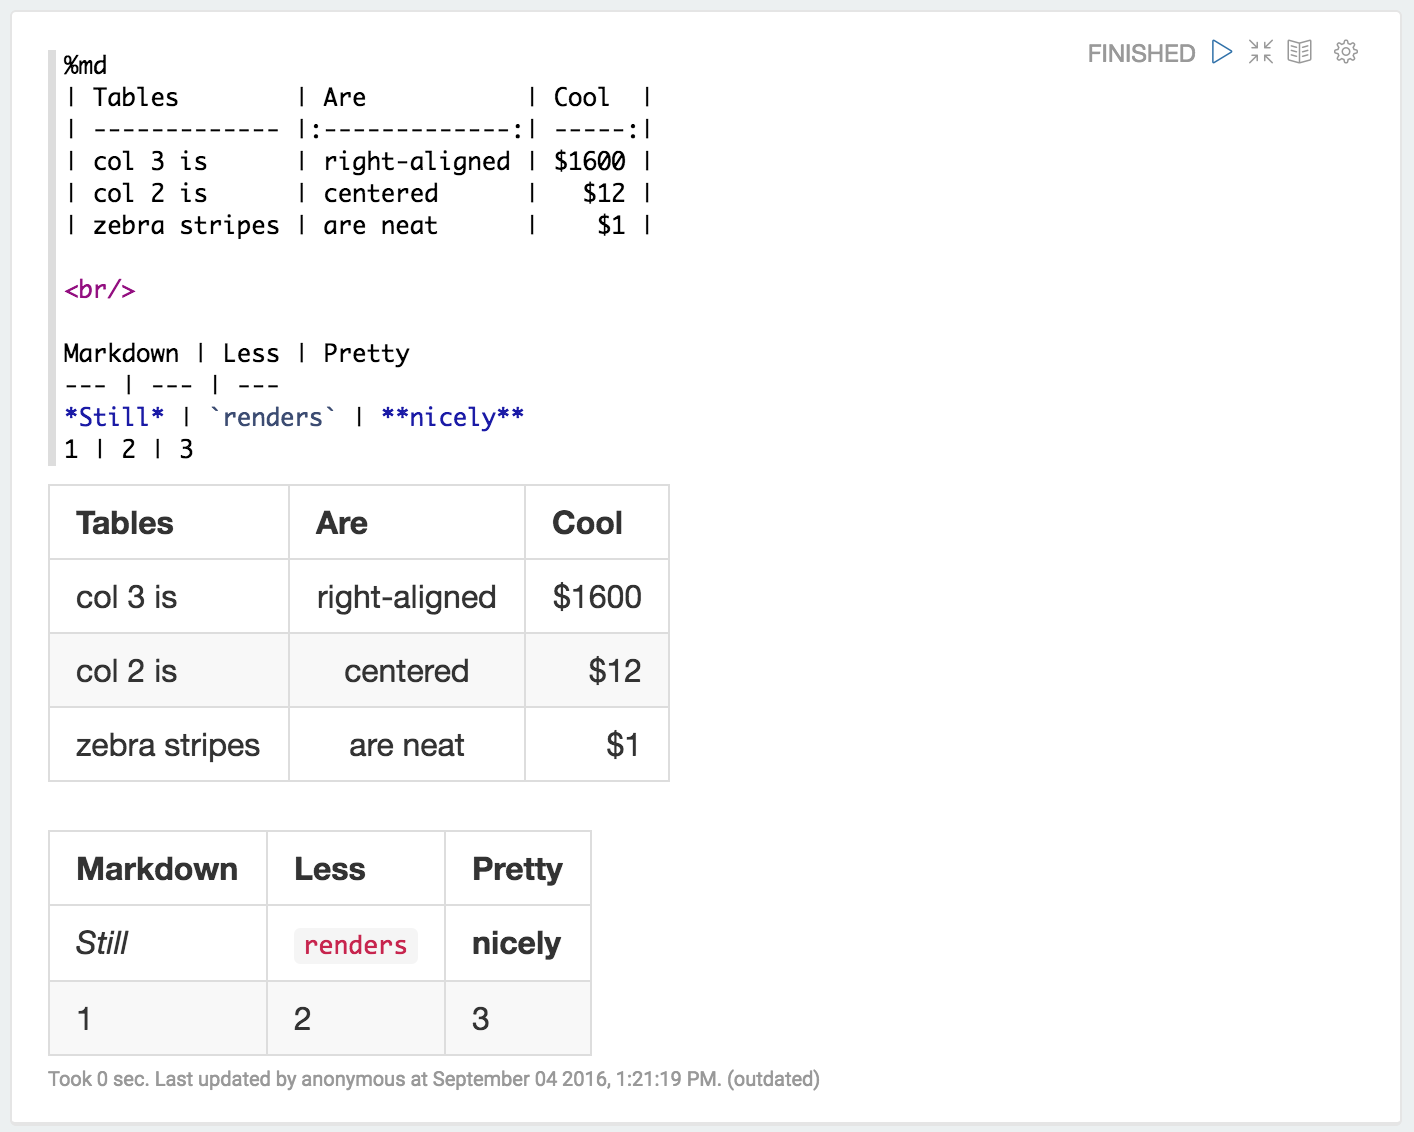
Task: Click the 'centered' cell in first table
Action: click(406, 671)
